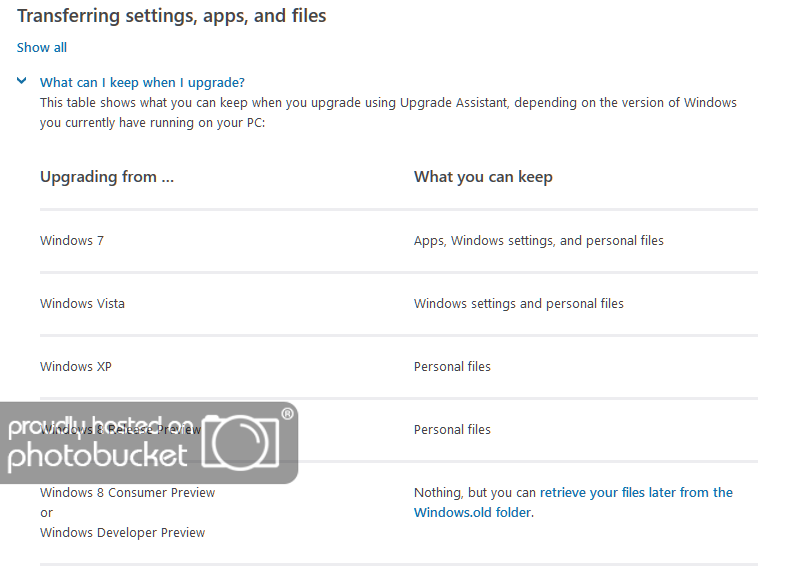
Task: Select the 'Upgrading from ...' column header
Action: tap(107, 177)
